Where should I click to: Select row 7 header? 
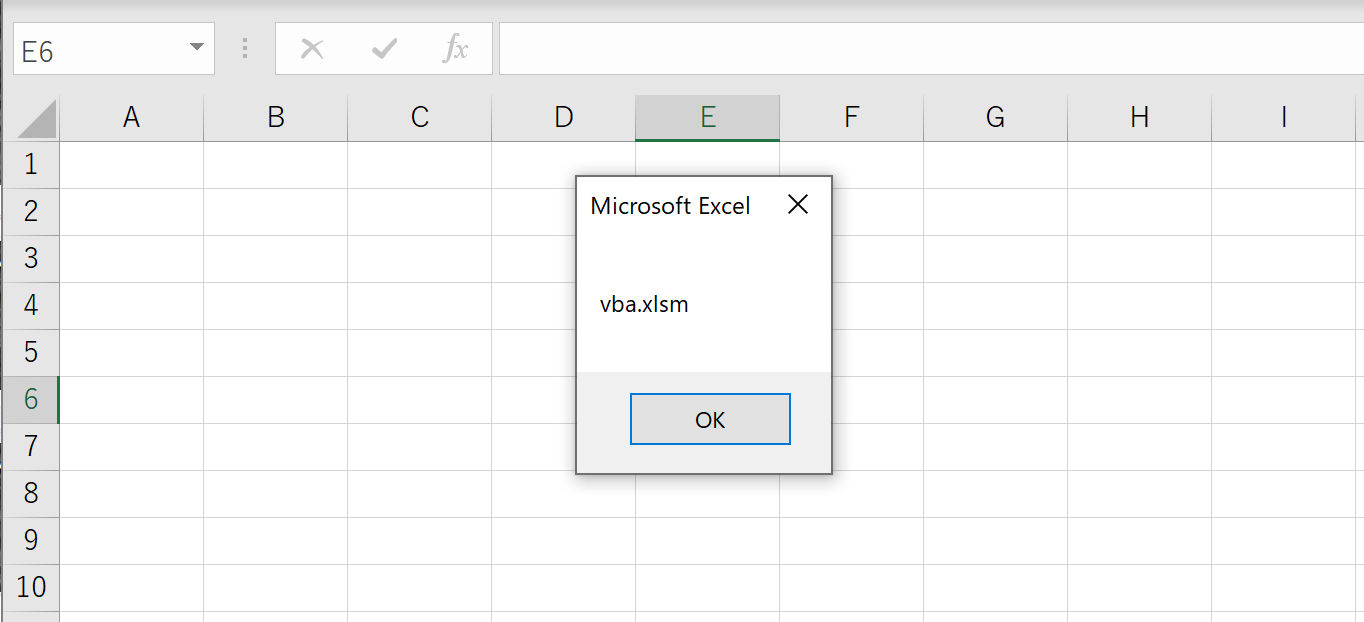pyautogui.click(x=31, y=447)
